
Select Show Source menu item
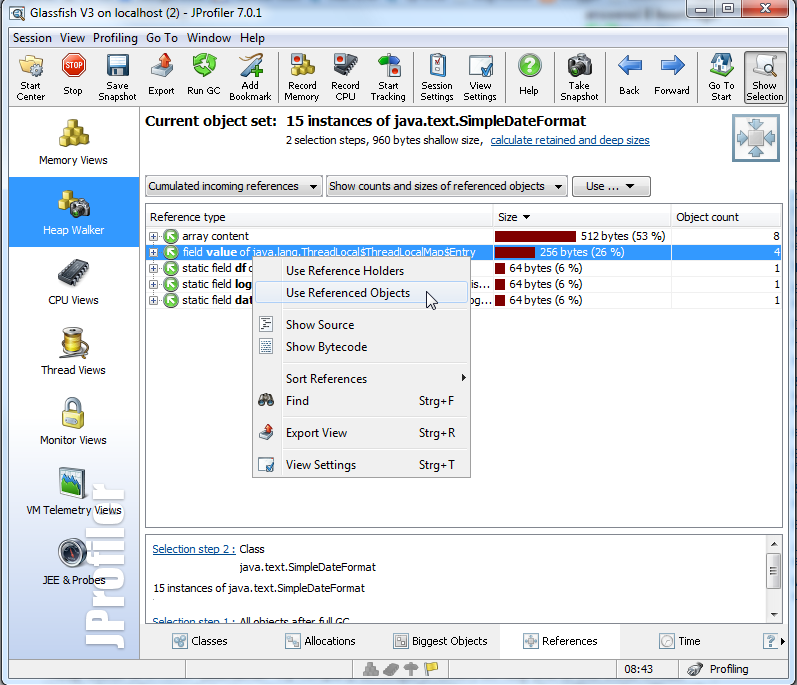[x=361, y=325]
